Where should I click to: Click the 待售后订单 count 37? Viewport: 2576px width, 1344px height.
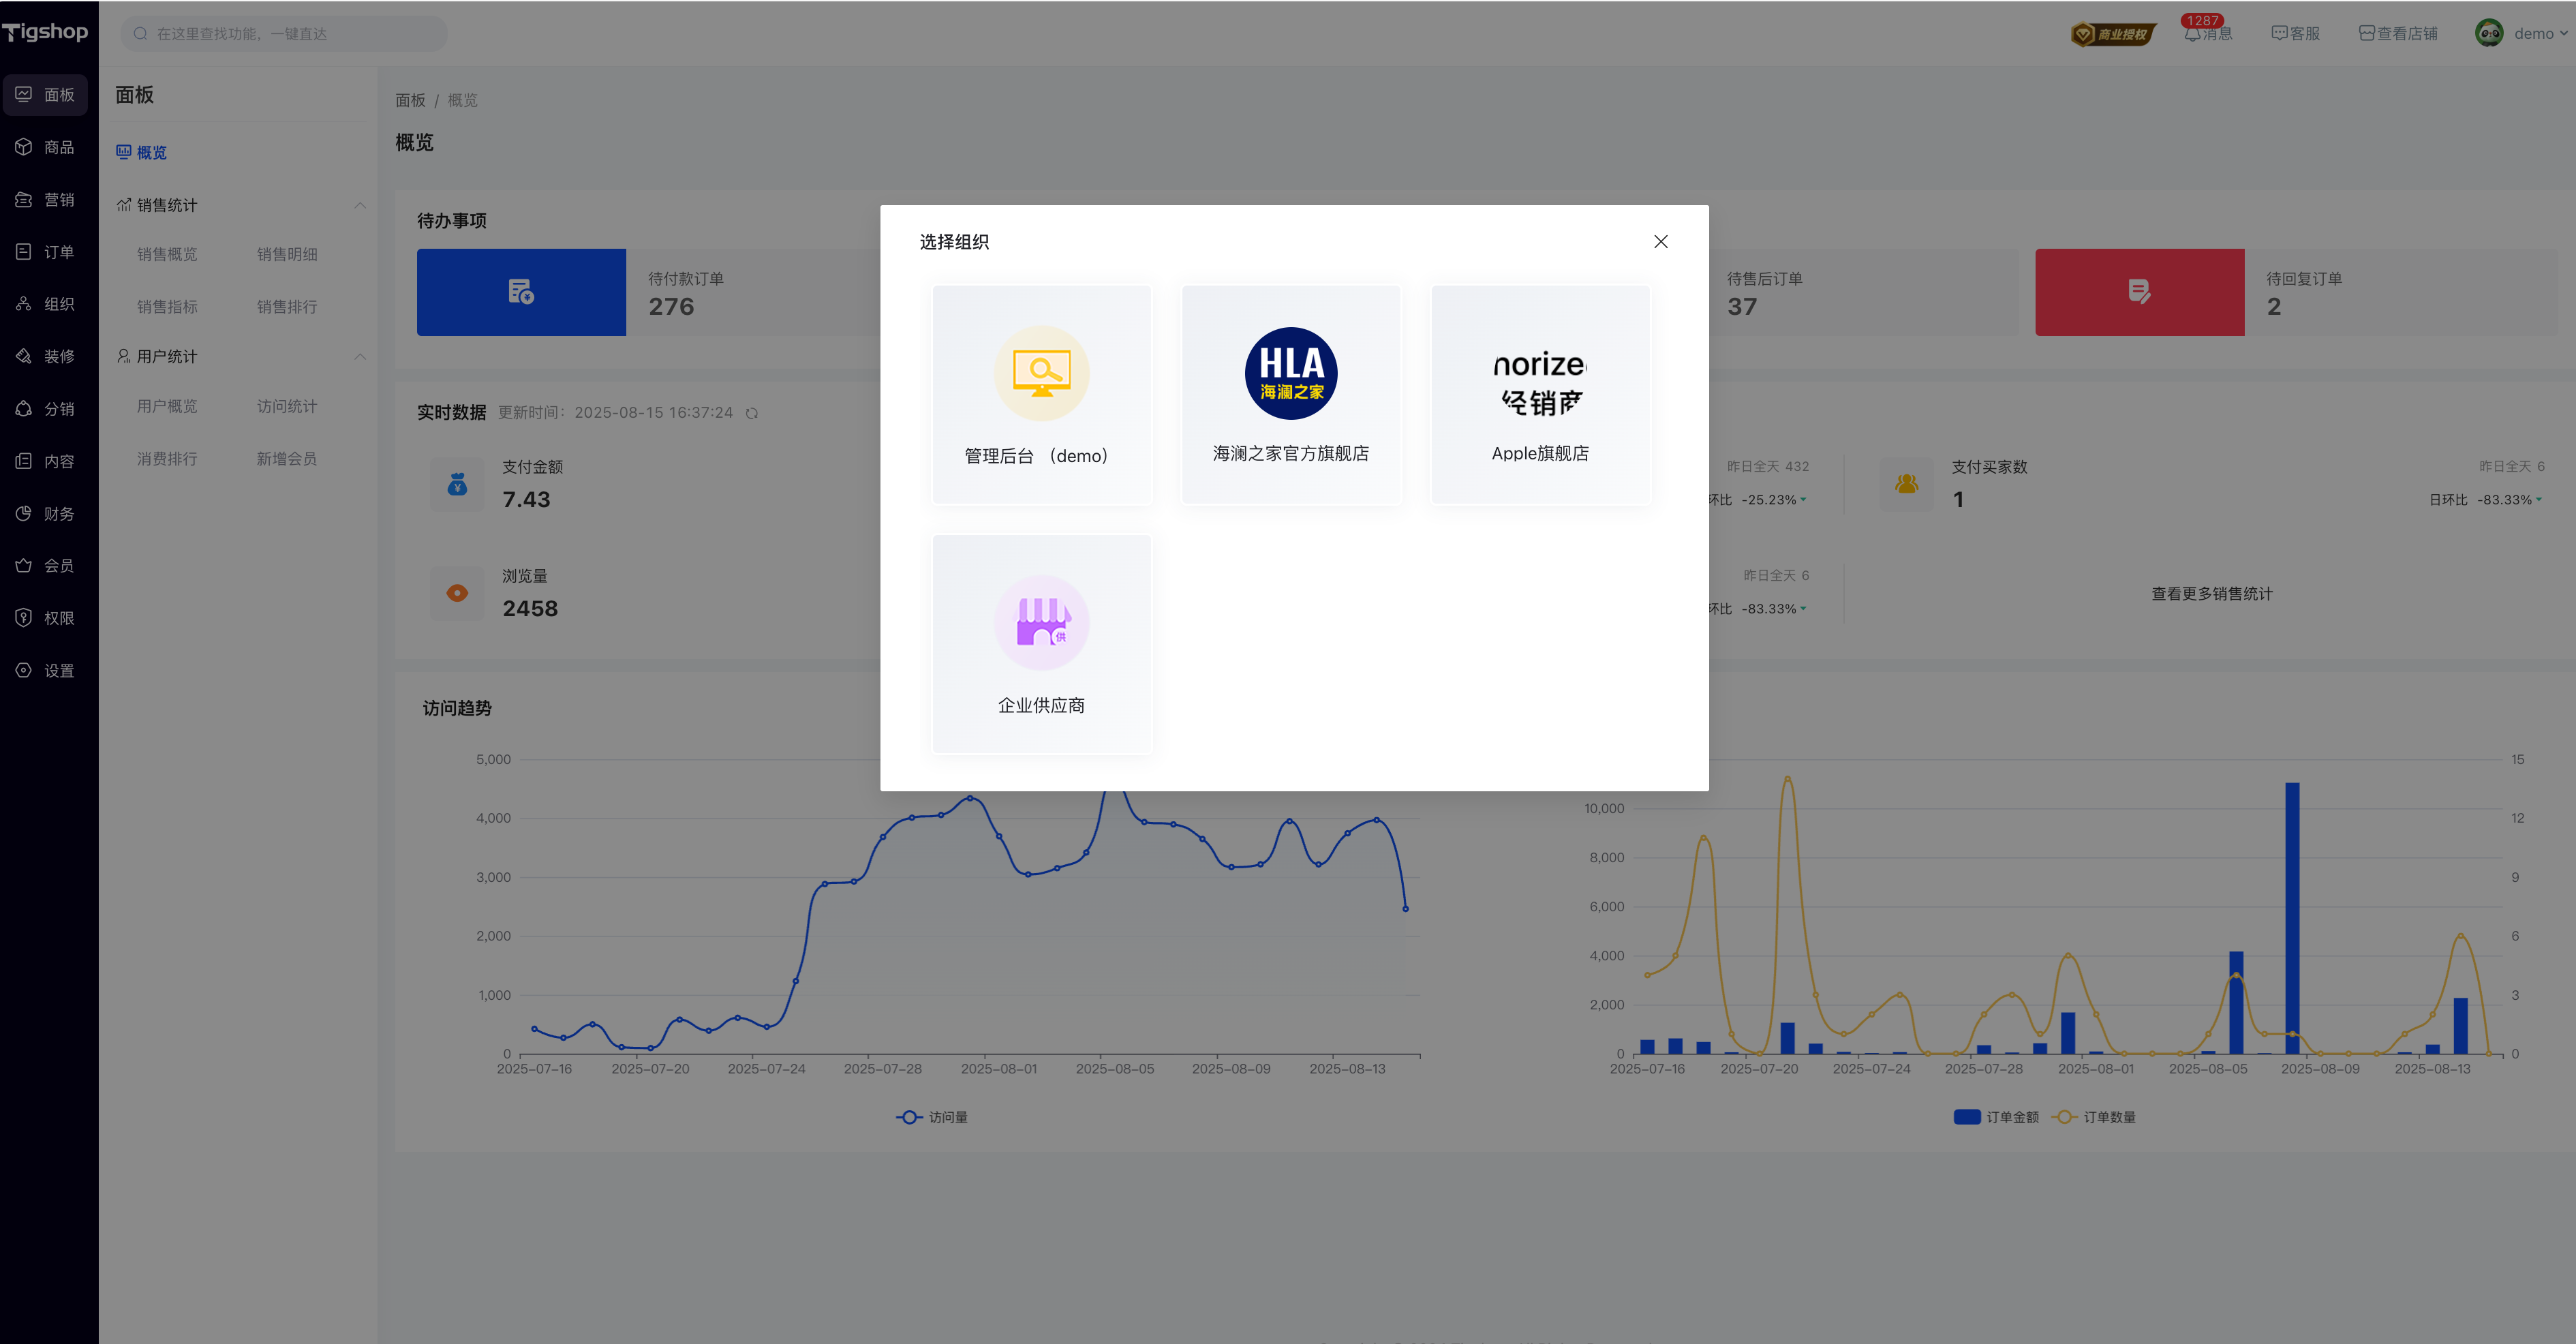coord(1742,306)
